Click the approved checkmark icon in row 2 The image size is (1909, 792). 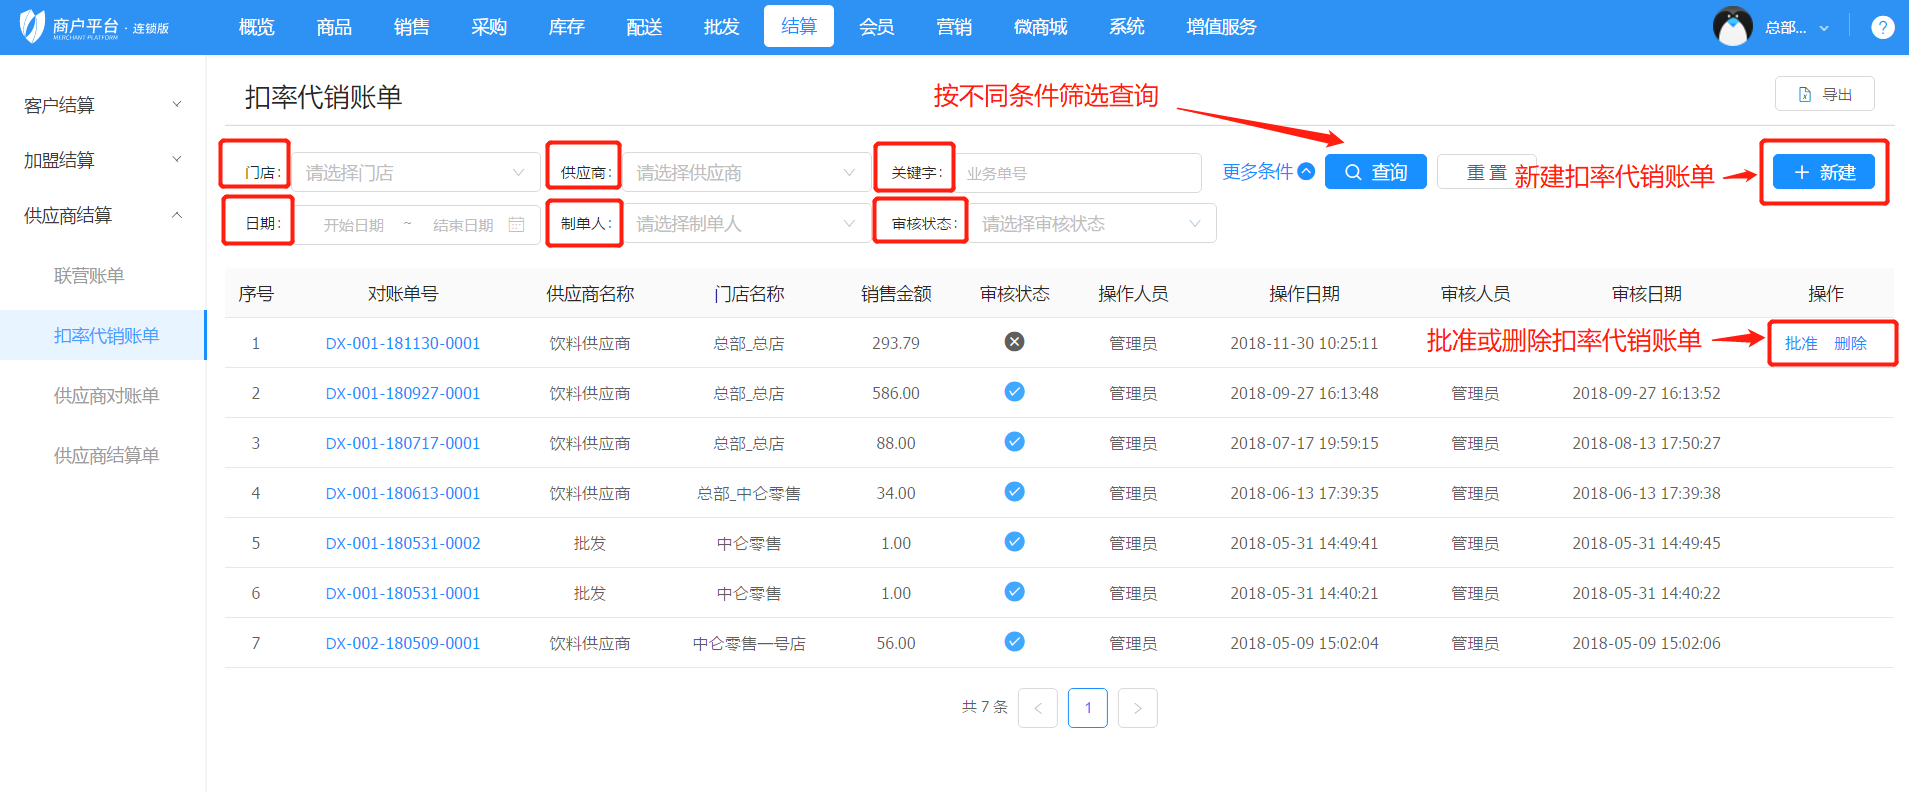(x=1014, y=392)
